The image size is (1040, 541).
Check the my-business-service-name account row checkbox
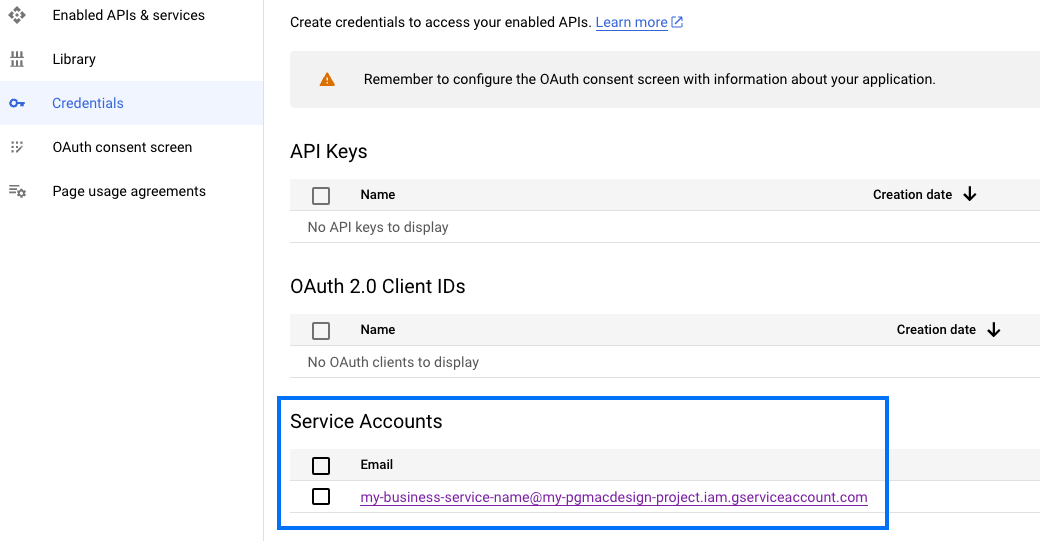(x=321, y=497)
